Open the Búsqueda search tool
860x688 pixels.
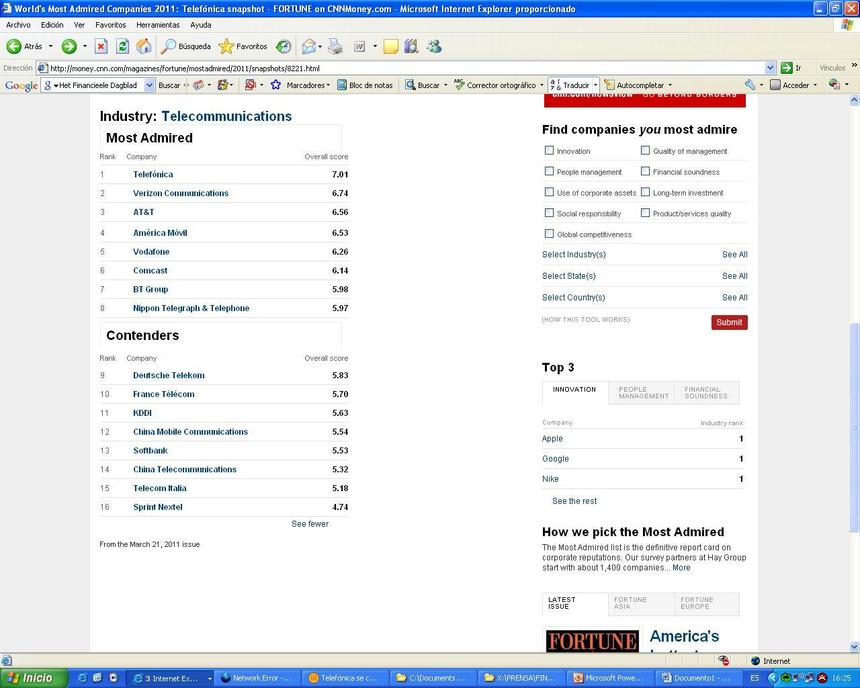[186, 46]
